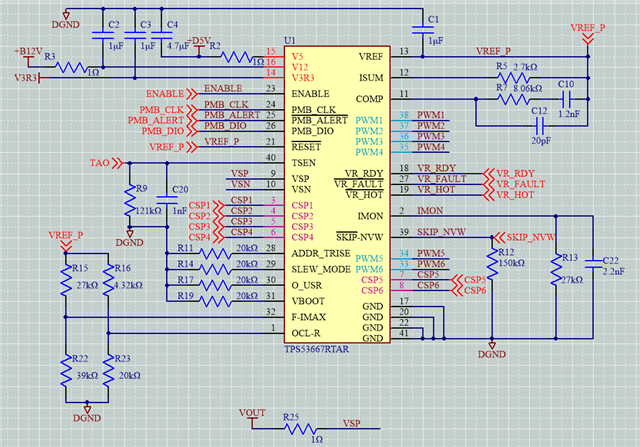Click resistor R17 on O_USR line
The width and height of the screenshot is (640, 447).
click(216, 285)
